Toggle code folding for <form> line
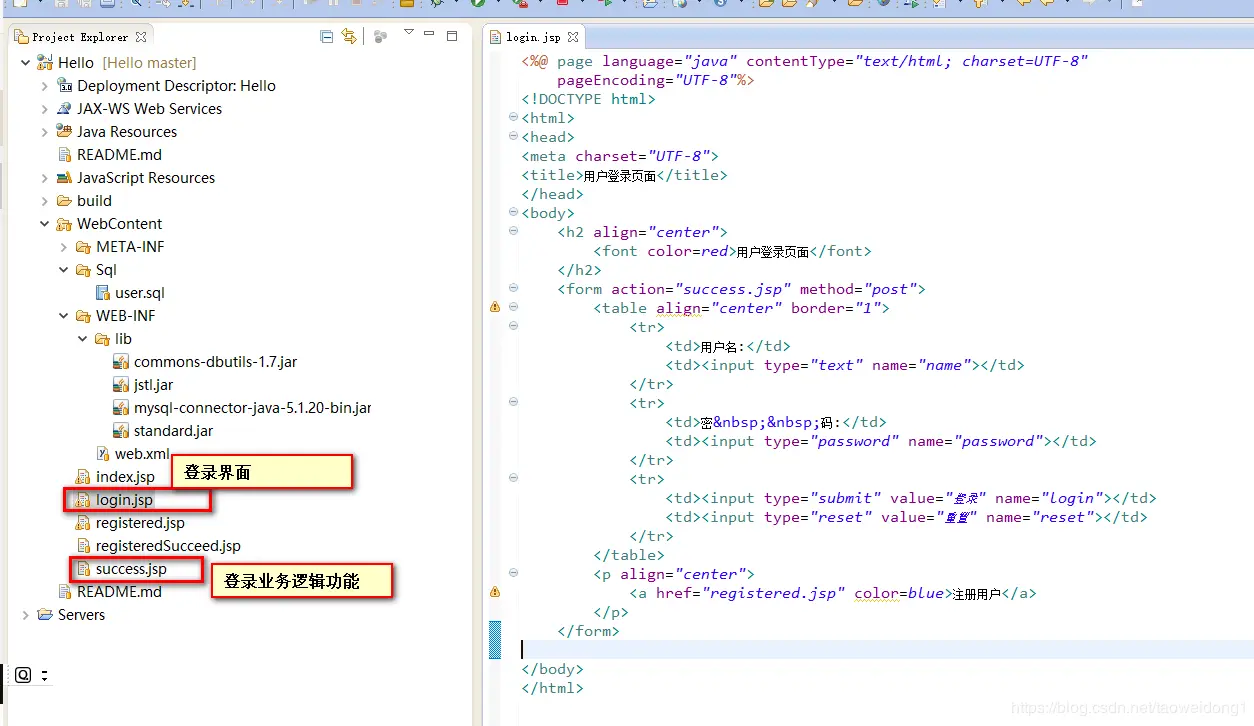1254x726 pixels. pos(513,289)
